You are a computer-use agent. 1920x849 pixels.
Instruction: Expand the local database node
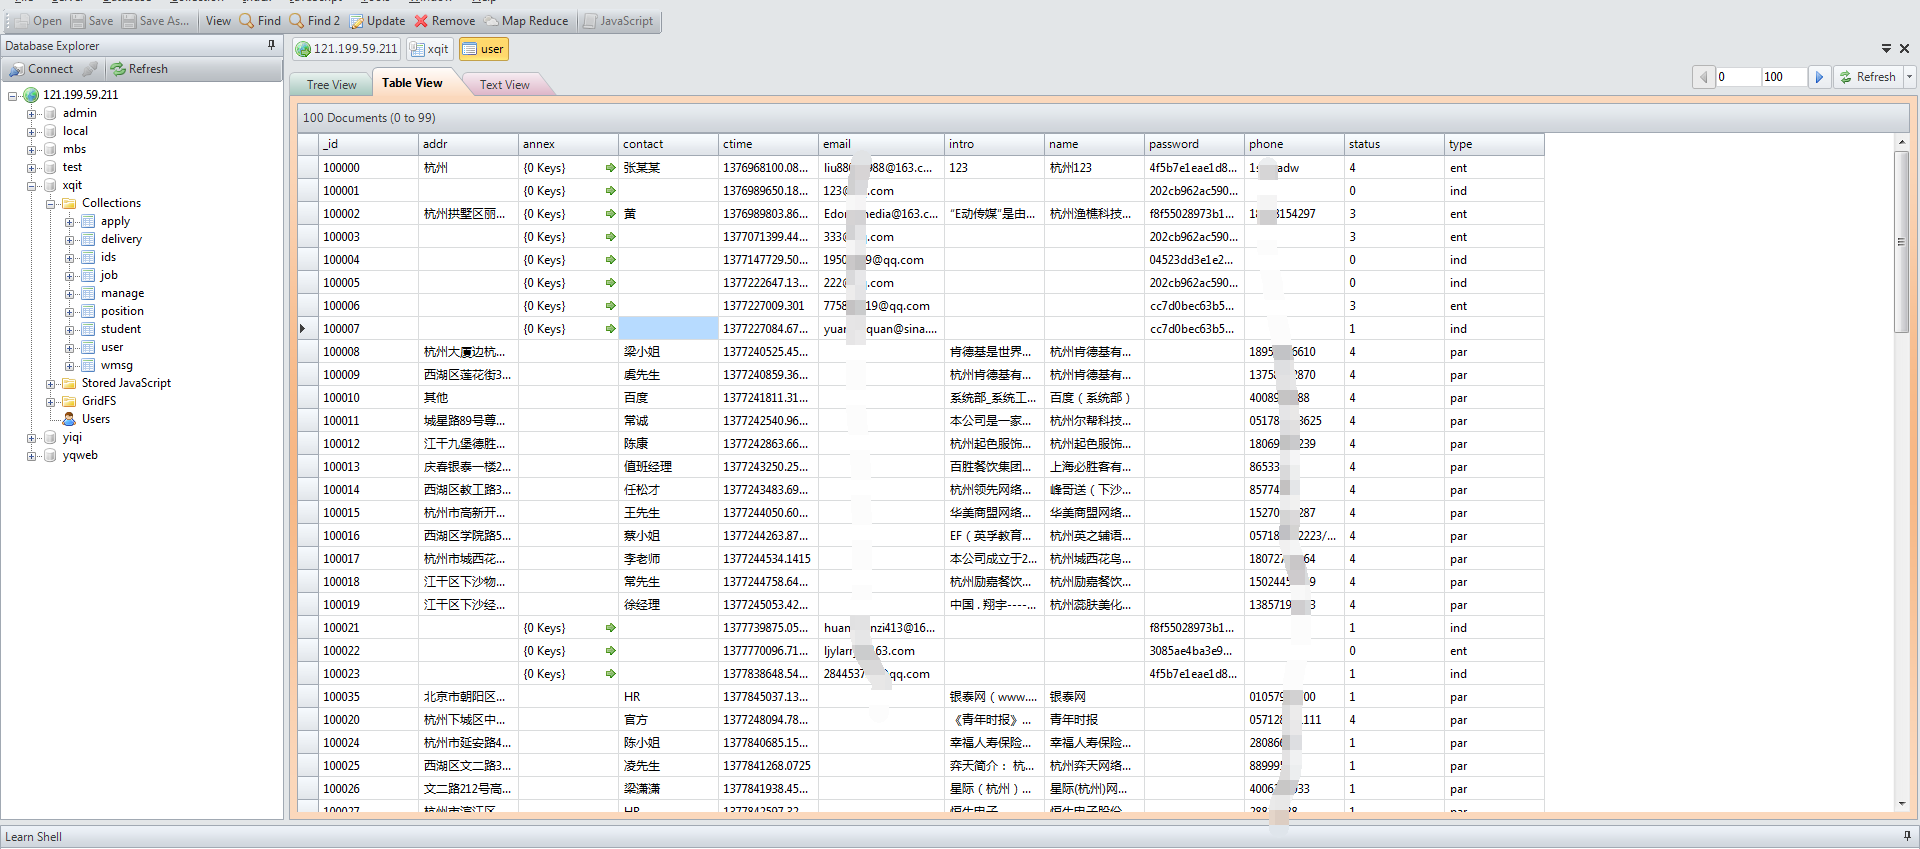[x=31, y=132]
